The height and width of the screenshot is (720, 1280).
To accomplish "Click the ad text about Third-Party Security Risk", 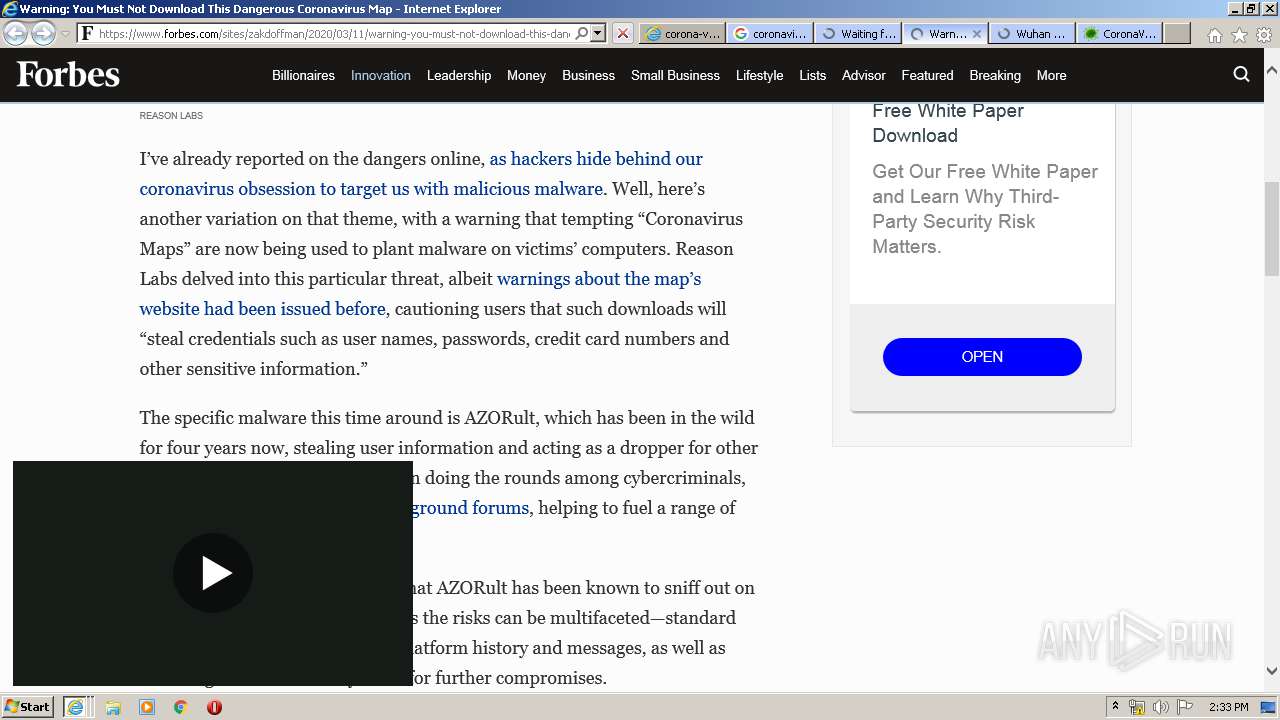I will 985,209.
